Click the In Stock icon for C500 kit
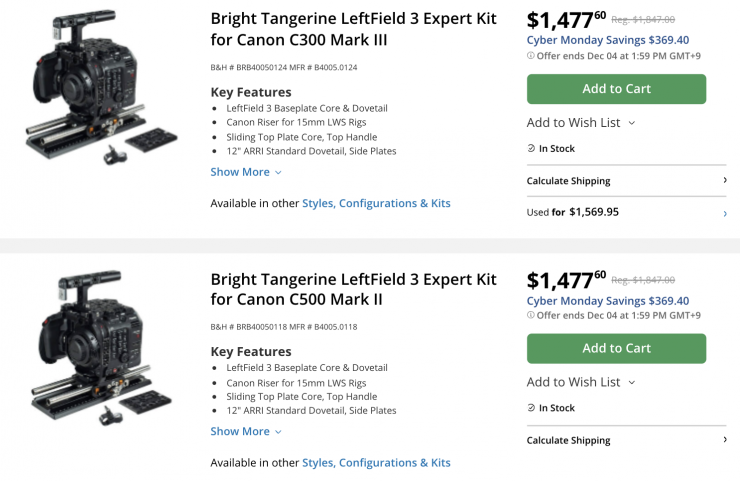 pyautogui.click(x=531, y=408)
